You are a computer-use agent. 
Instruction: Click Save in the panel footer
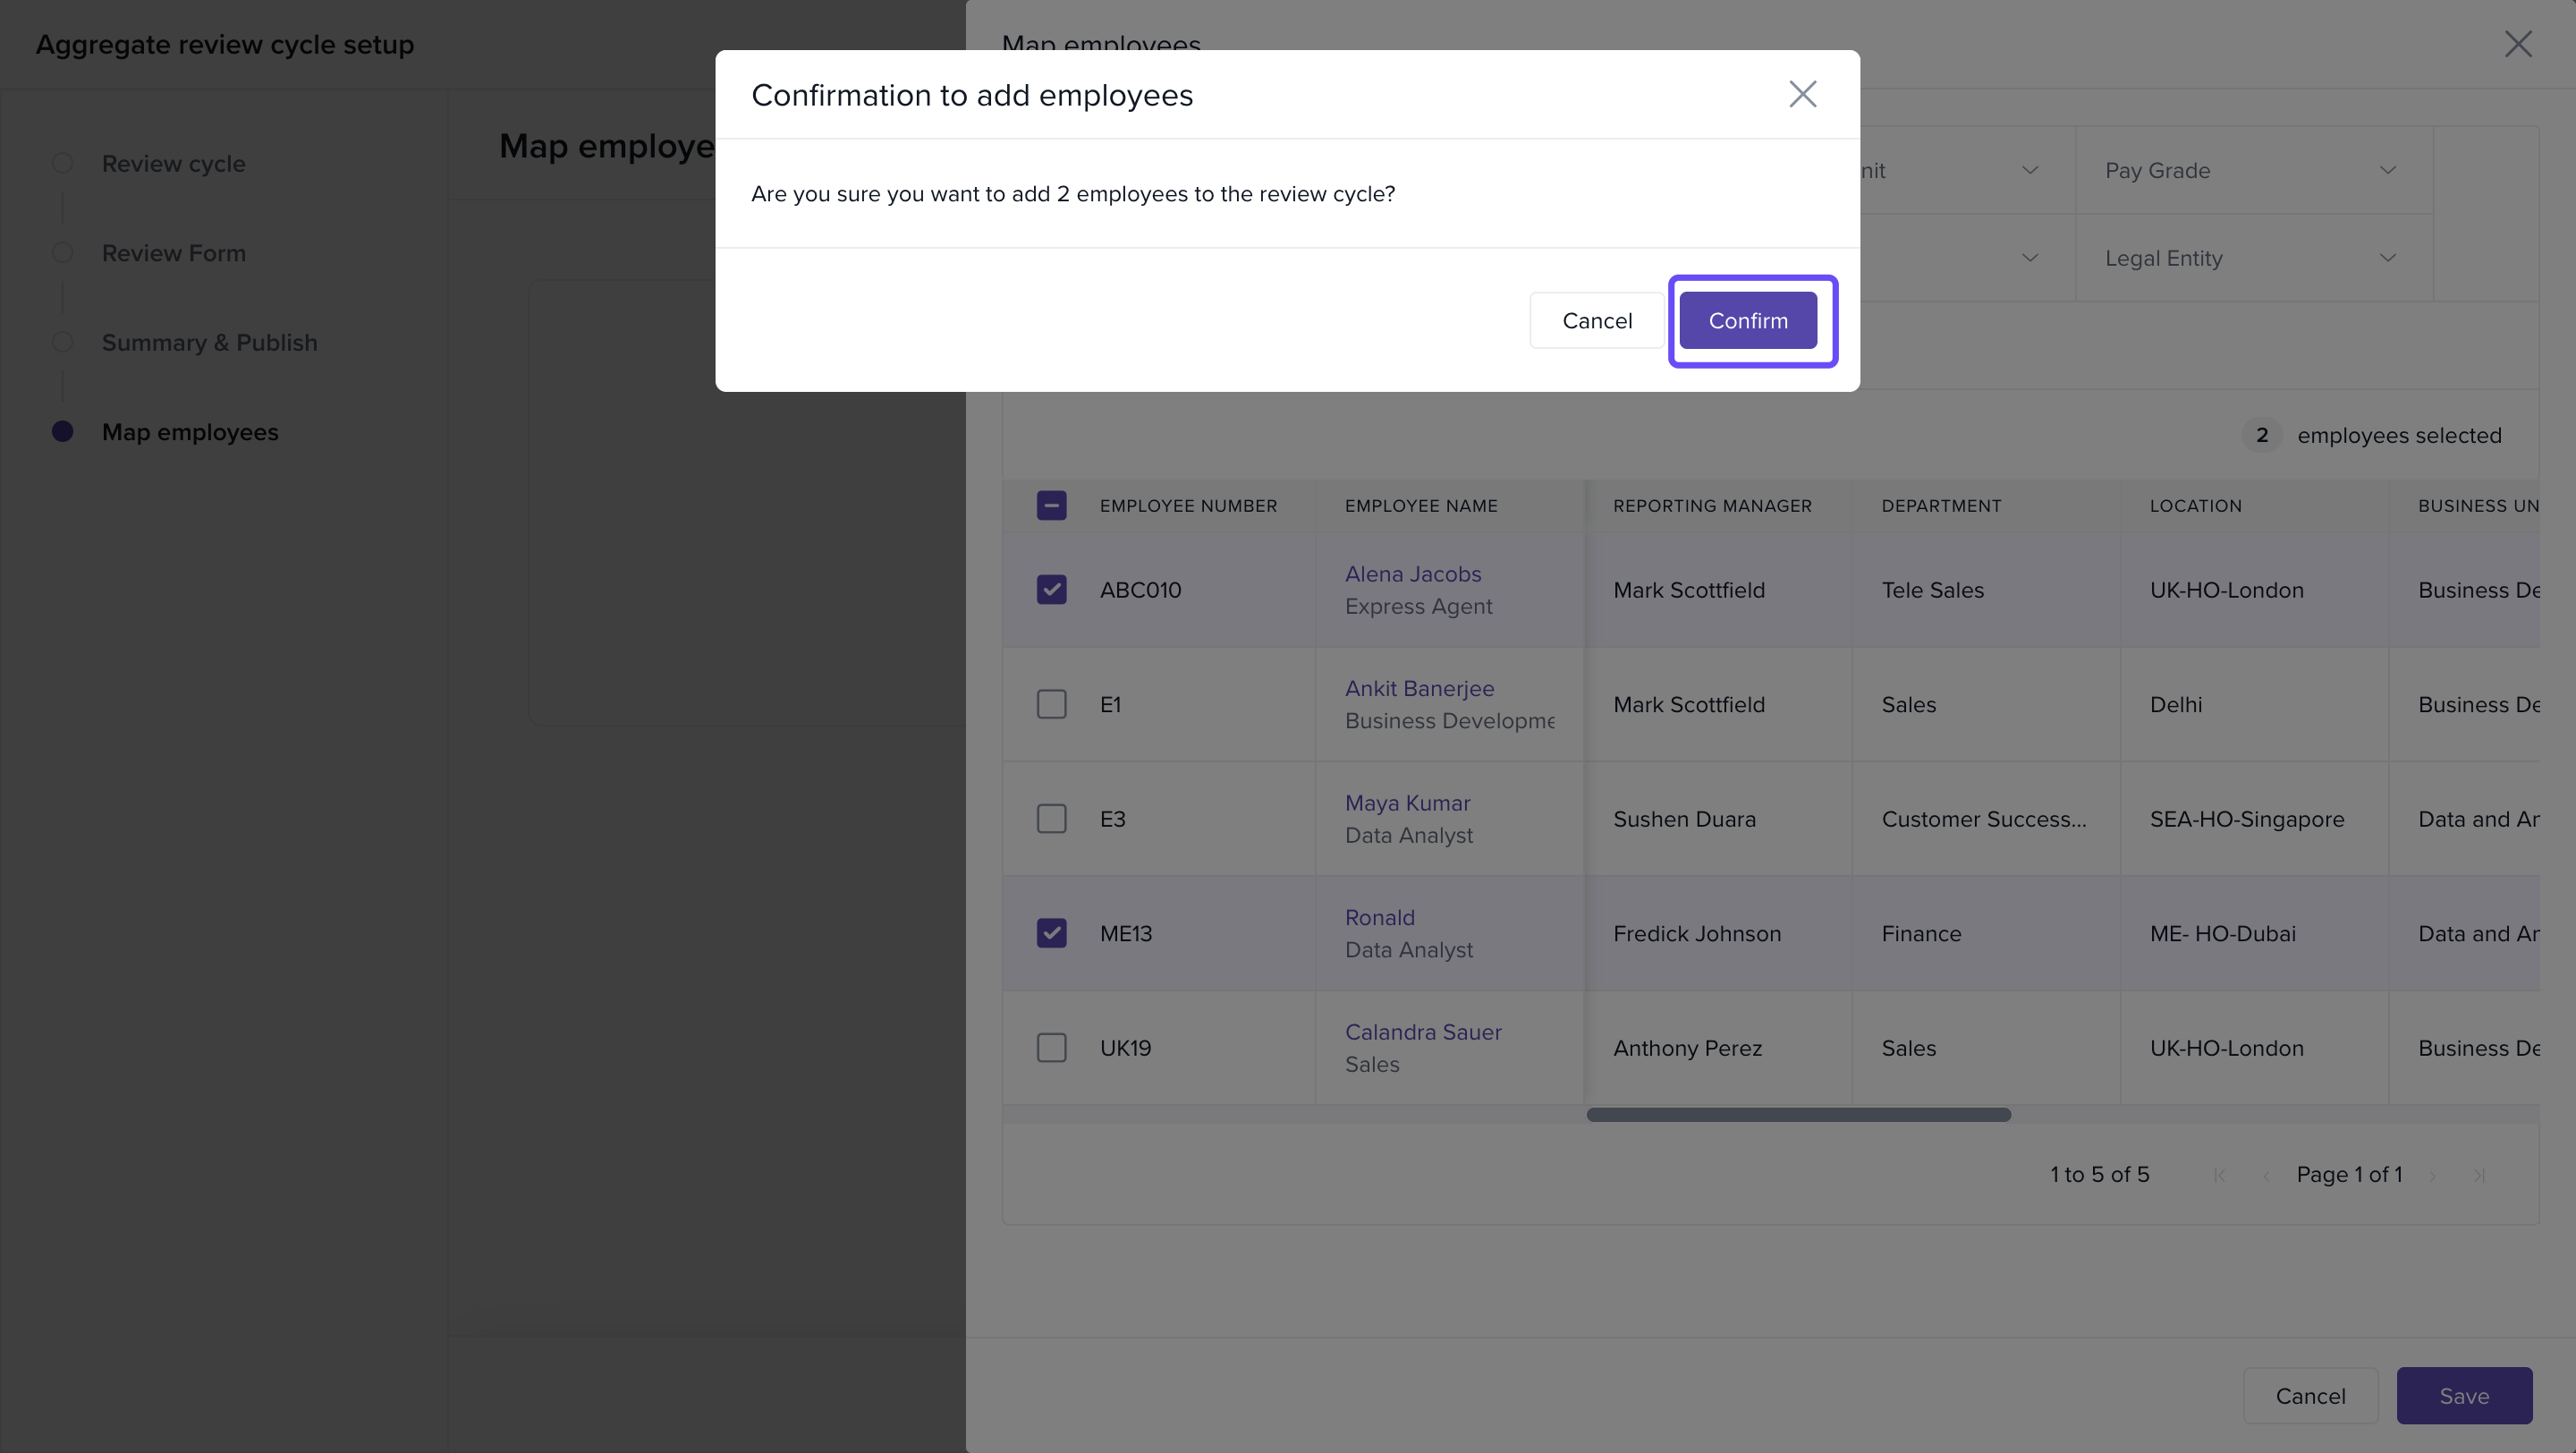(2463, 1395)
